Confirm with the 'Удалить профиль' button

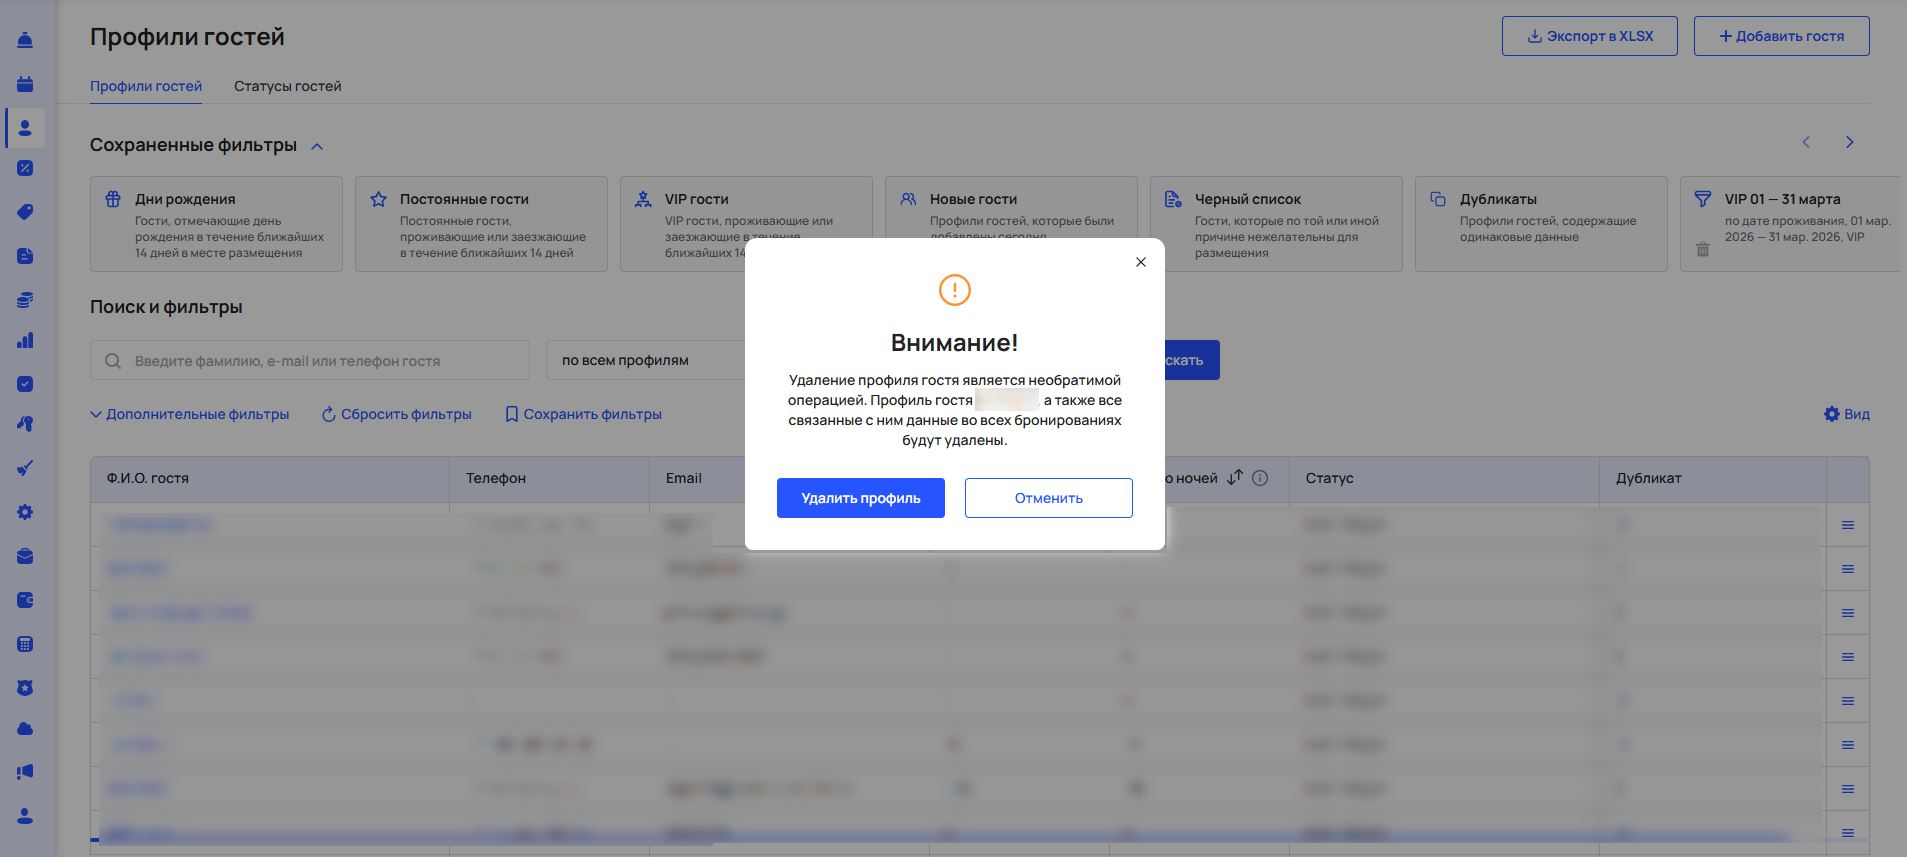click(860, 498)
